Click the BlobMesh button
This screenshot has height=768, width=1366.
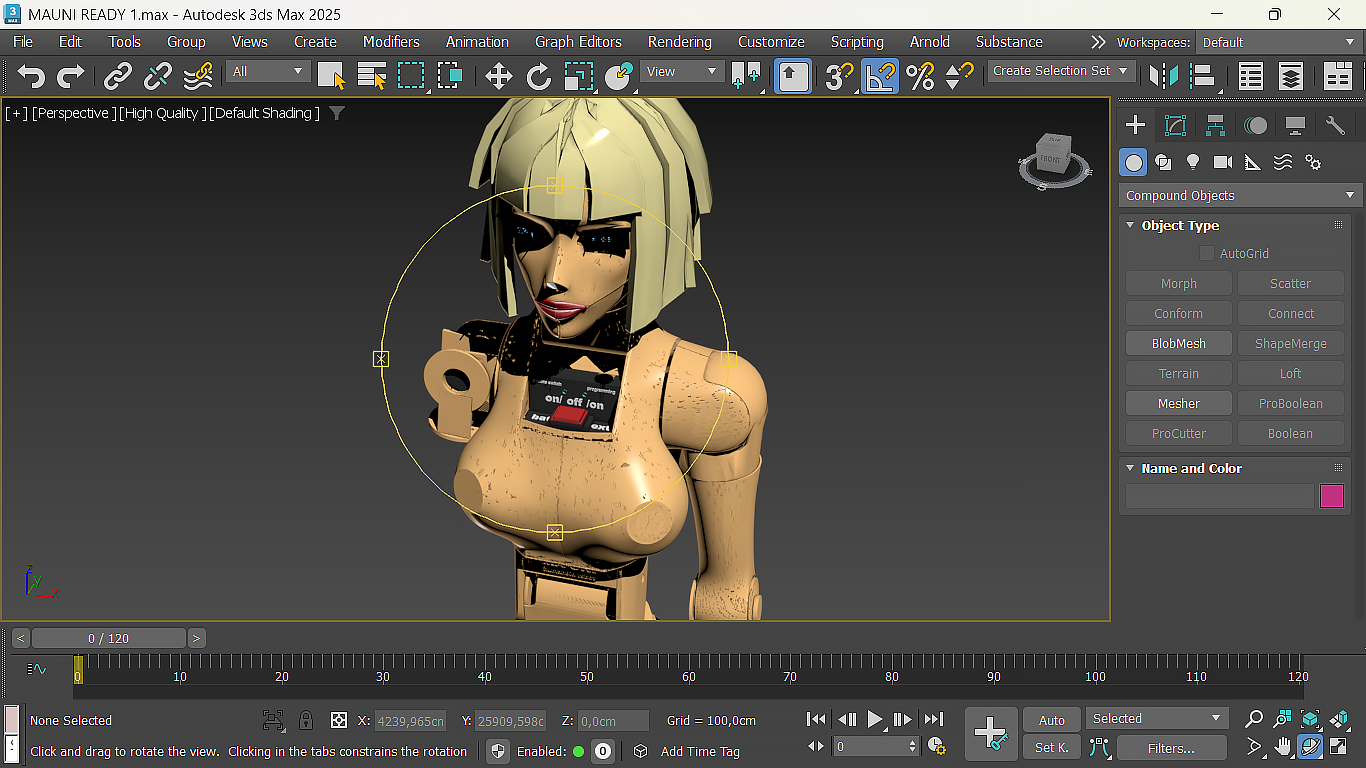(x=1179, y=343)
